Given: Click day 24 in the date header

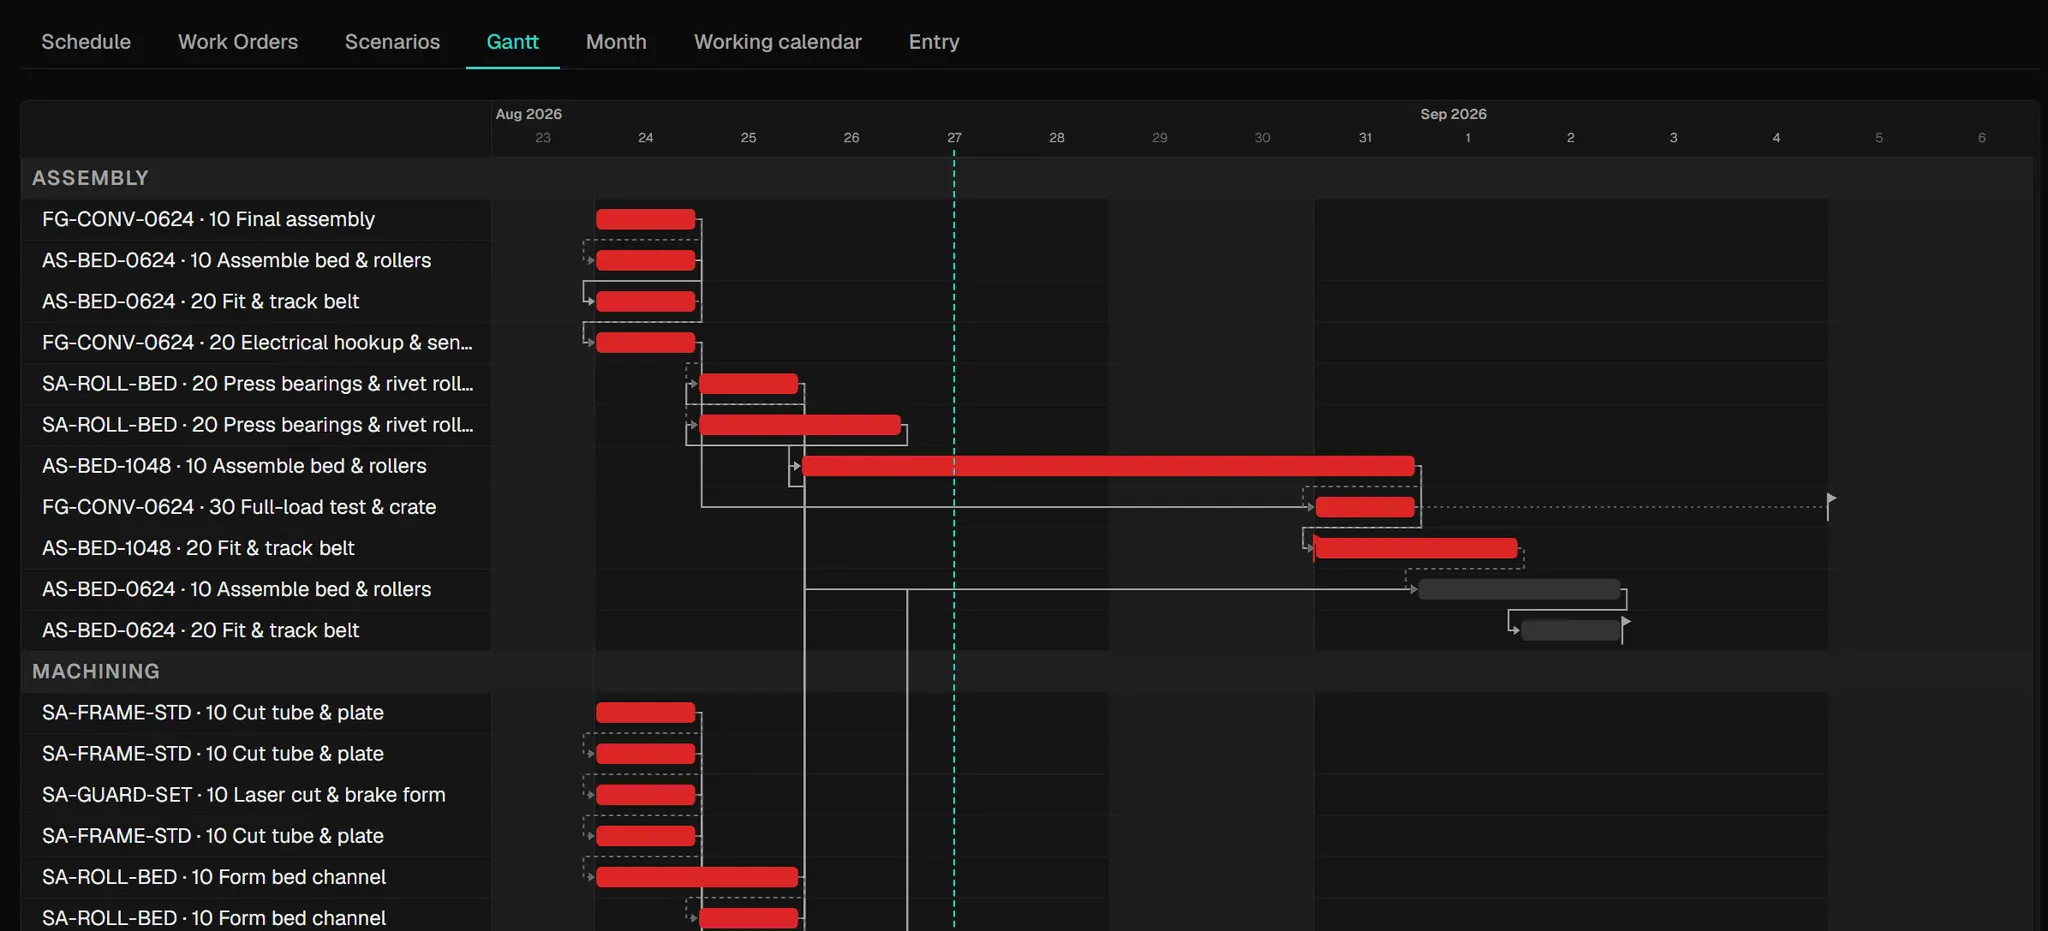Looking at the screenshot, I should click(x=645, y=138).
